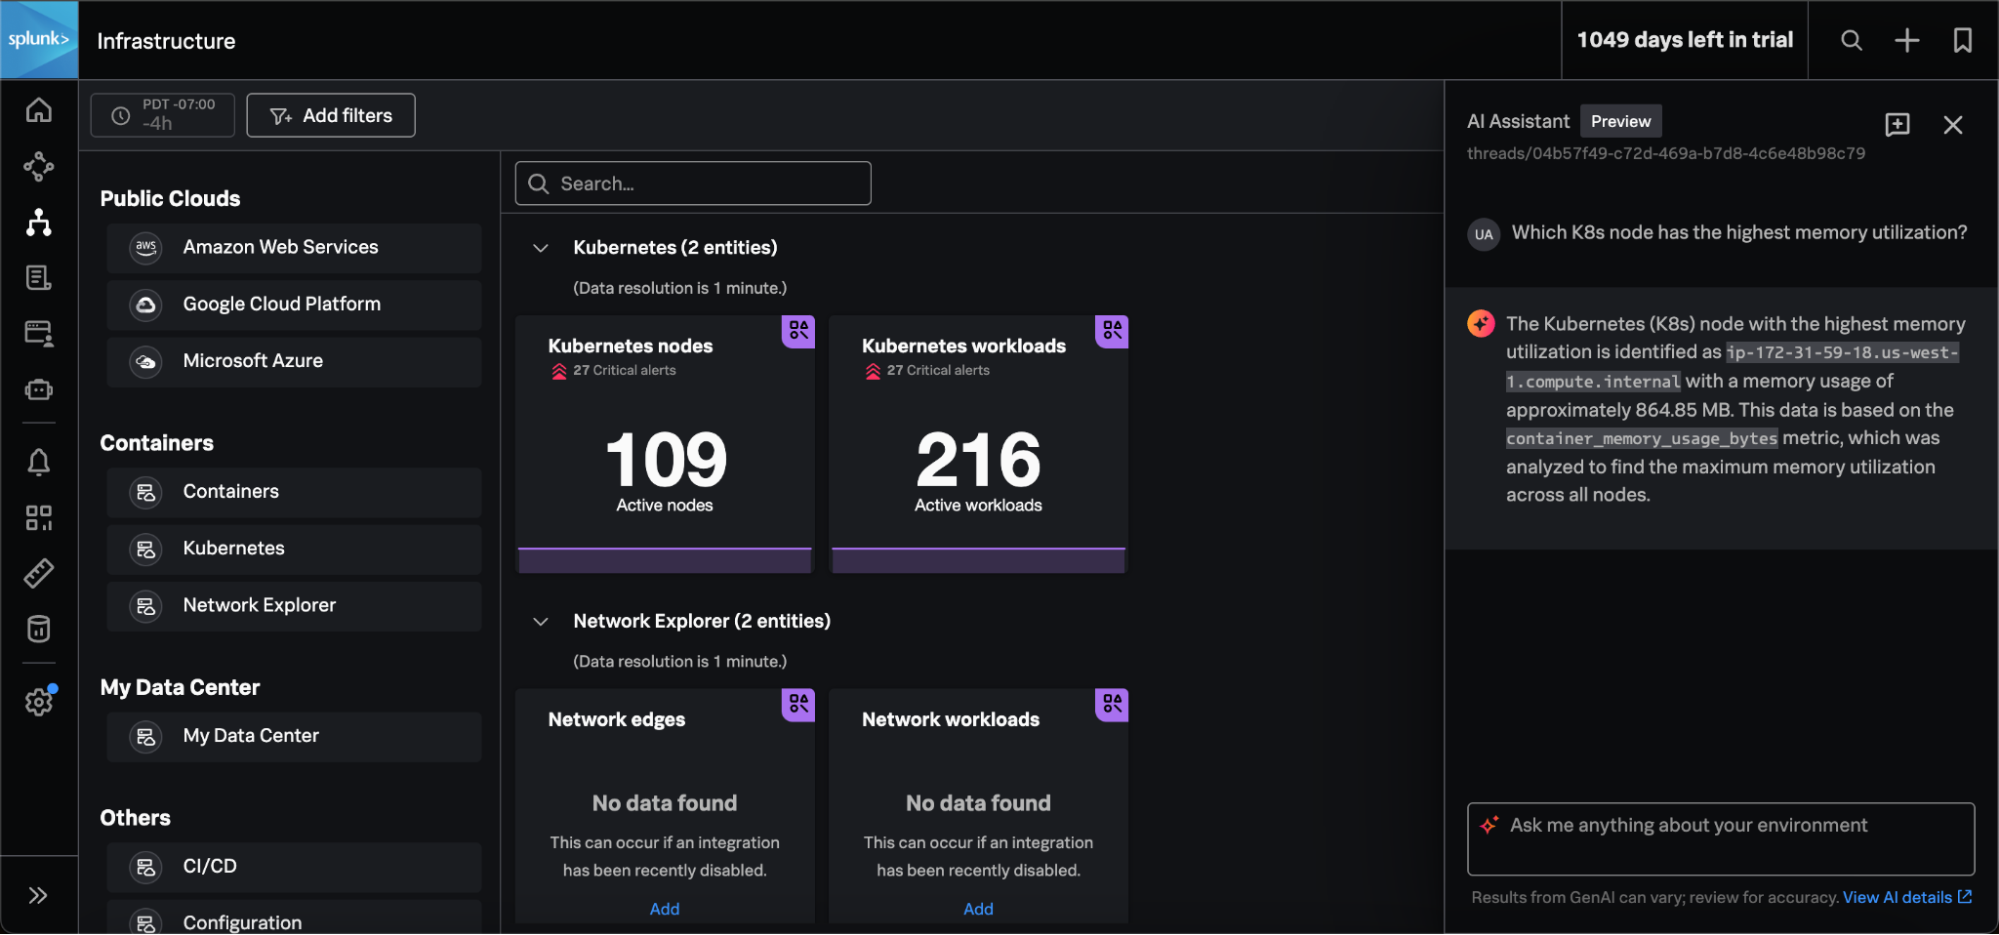1999x935 pixels.
Task: Click the search magnifier in top bar
Action: (1852, 40)
